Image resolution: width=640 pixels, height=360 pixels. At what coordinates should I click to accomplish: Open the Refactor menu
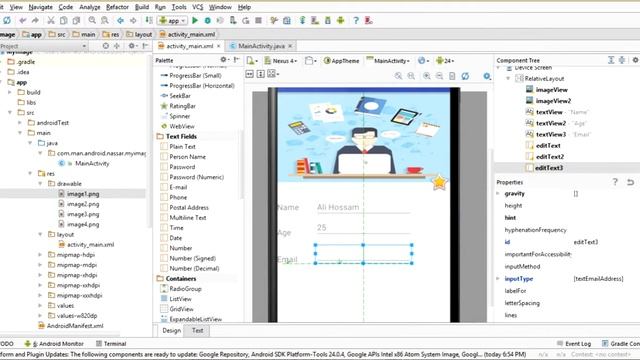point(117,7)
